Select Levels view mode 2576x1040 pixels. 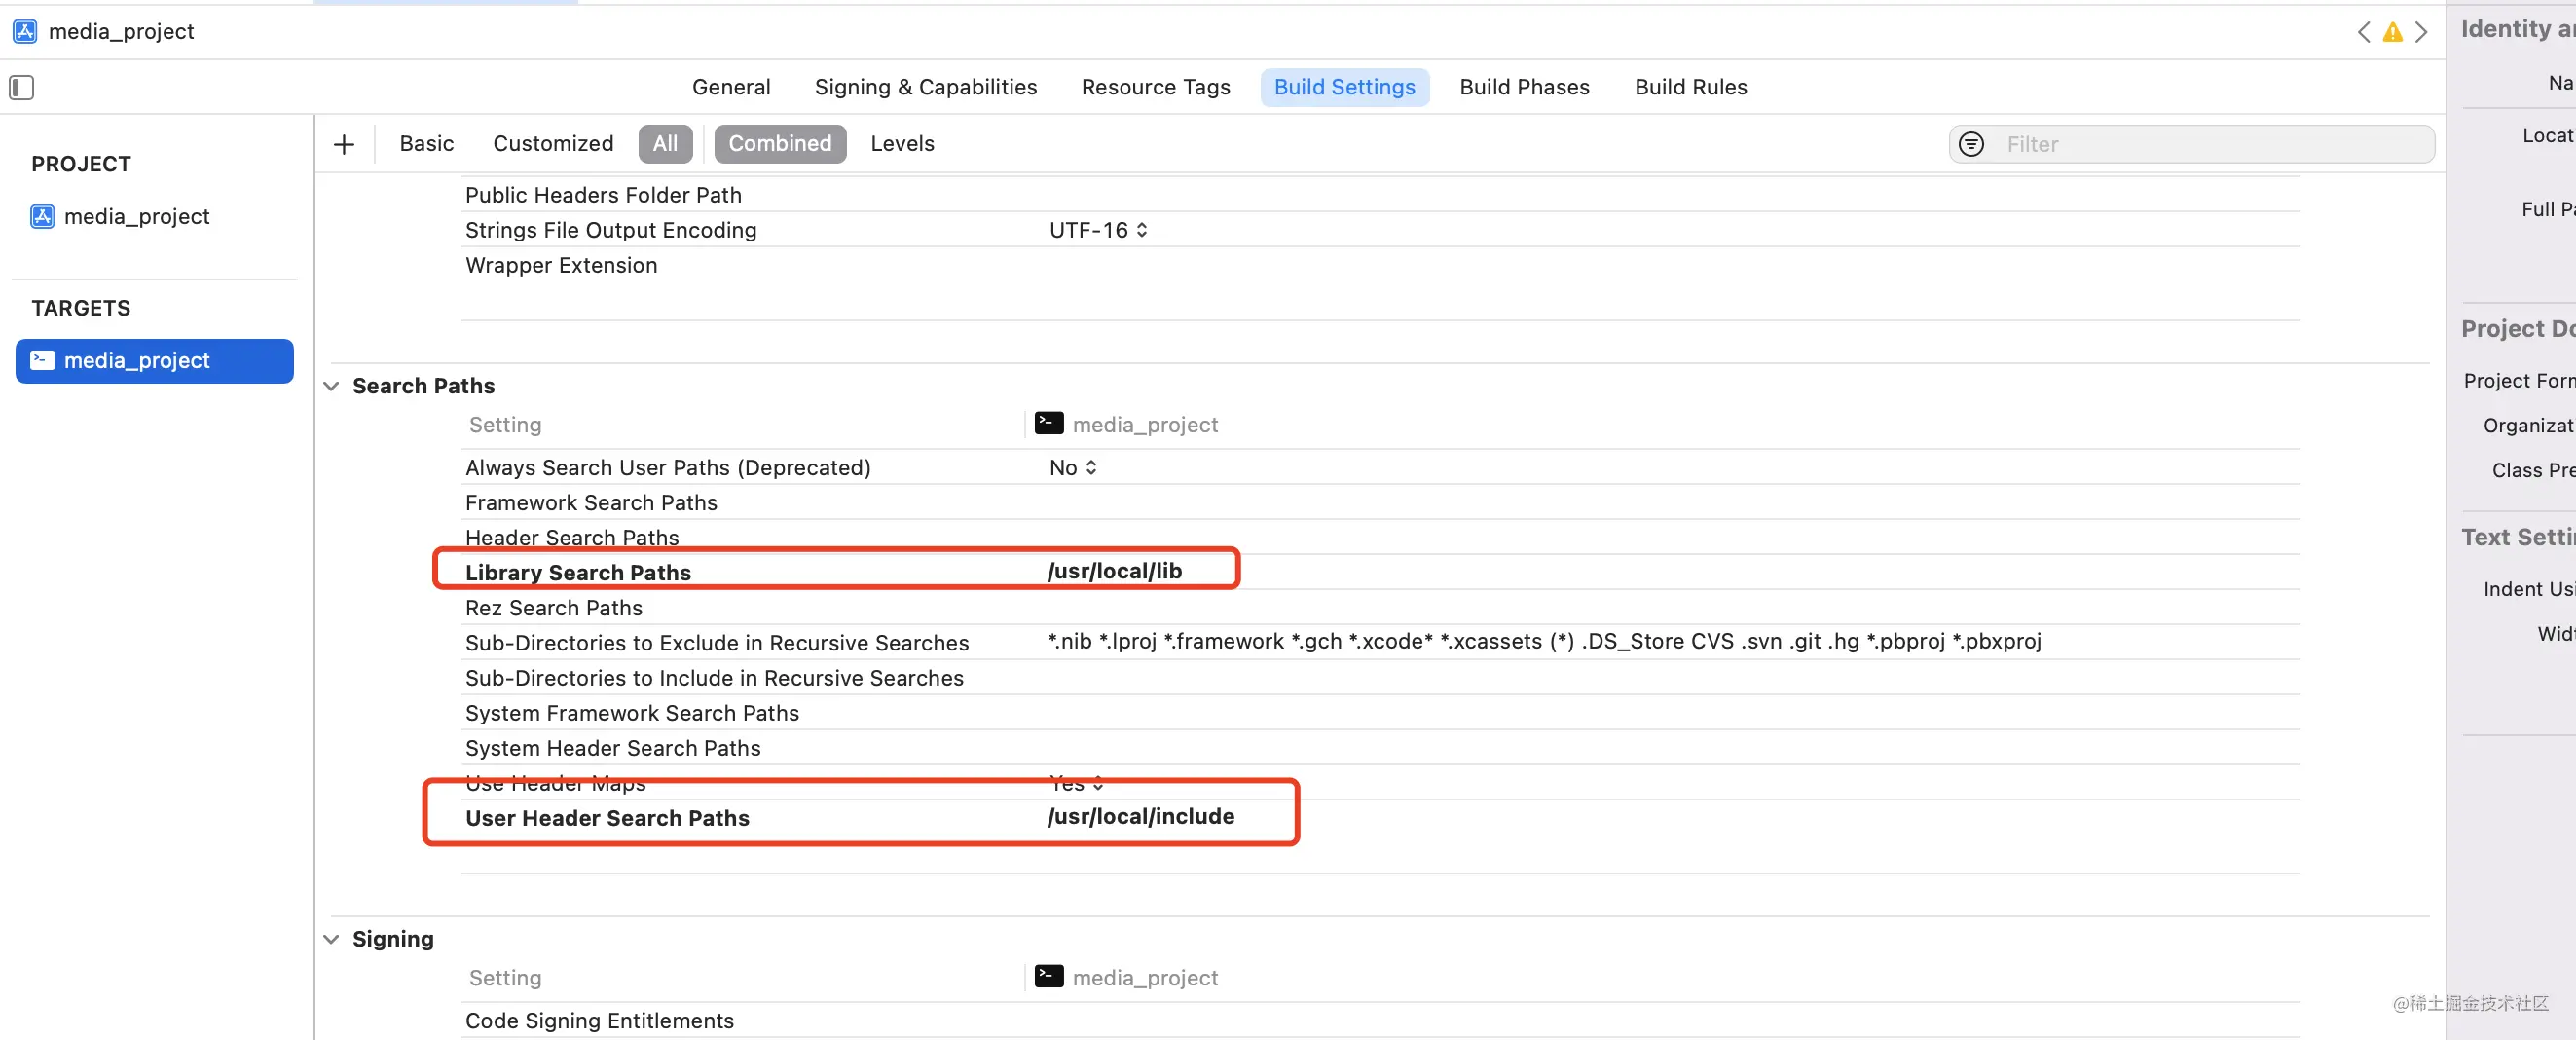[x=902, y=143]
